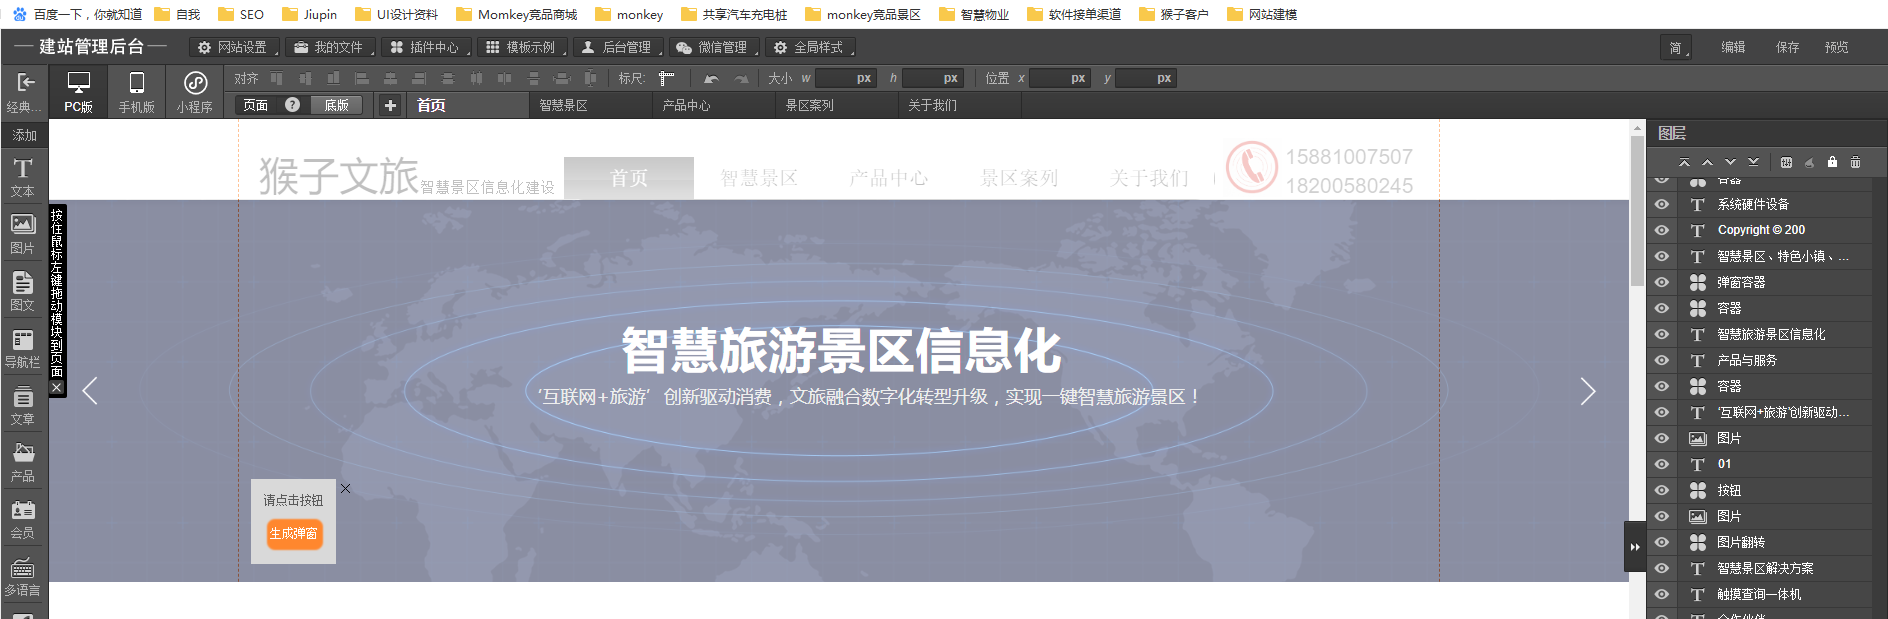Switch to the 产品中心 page tab

pyautogui.click(x=687, y=105)
